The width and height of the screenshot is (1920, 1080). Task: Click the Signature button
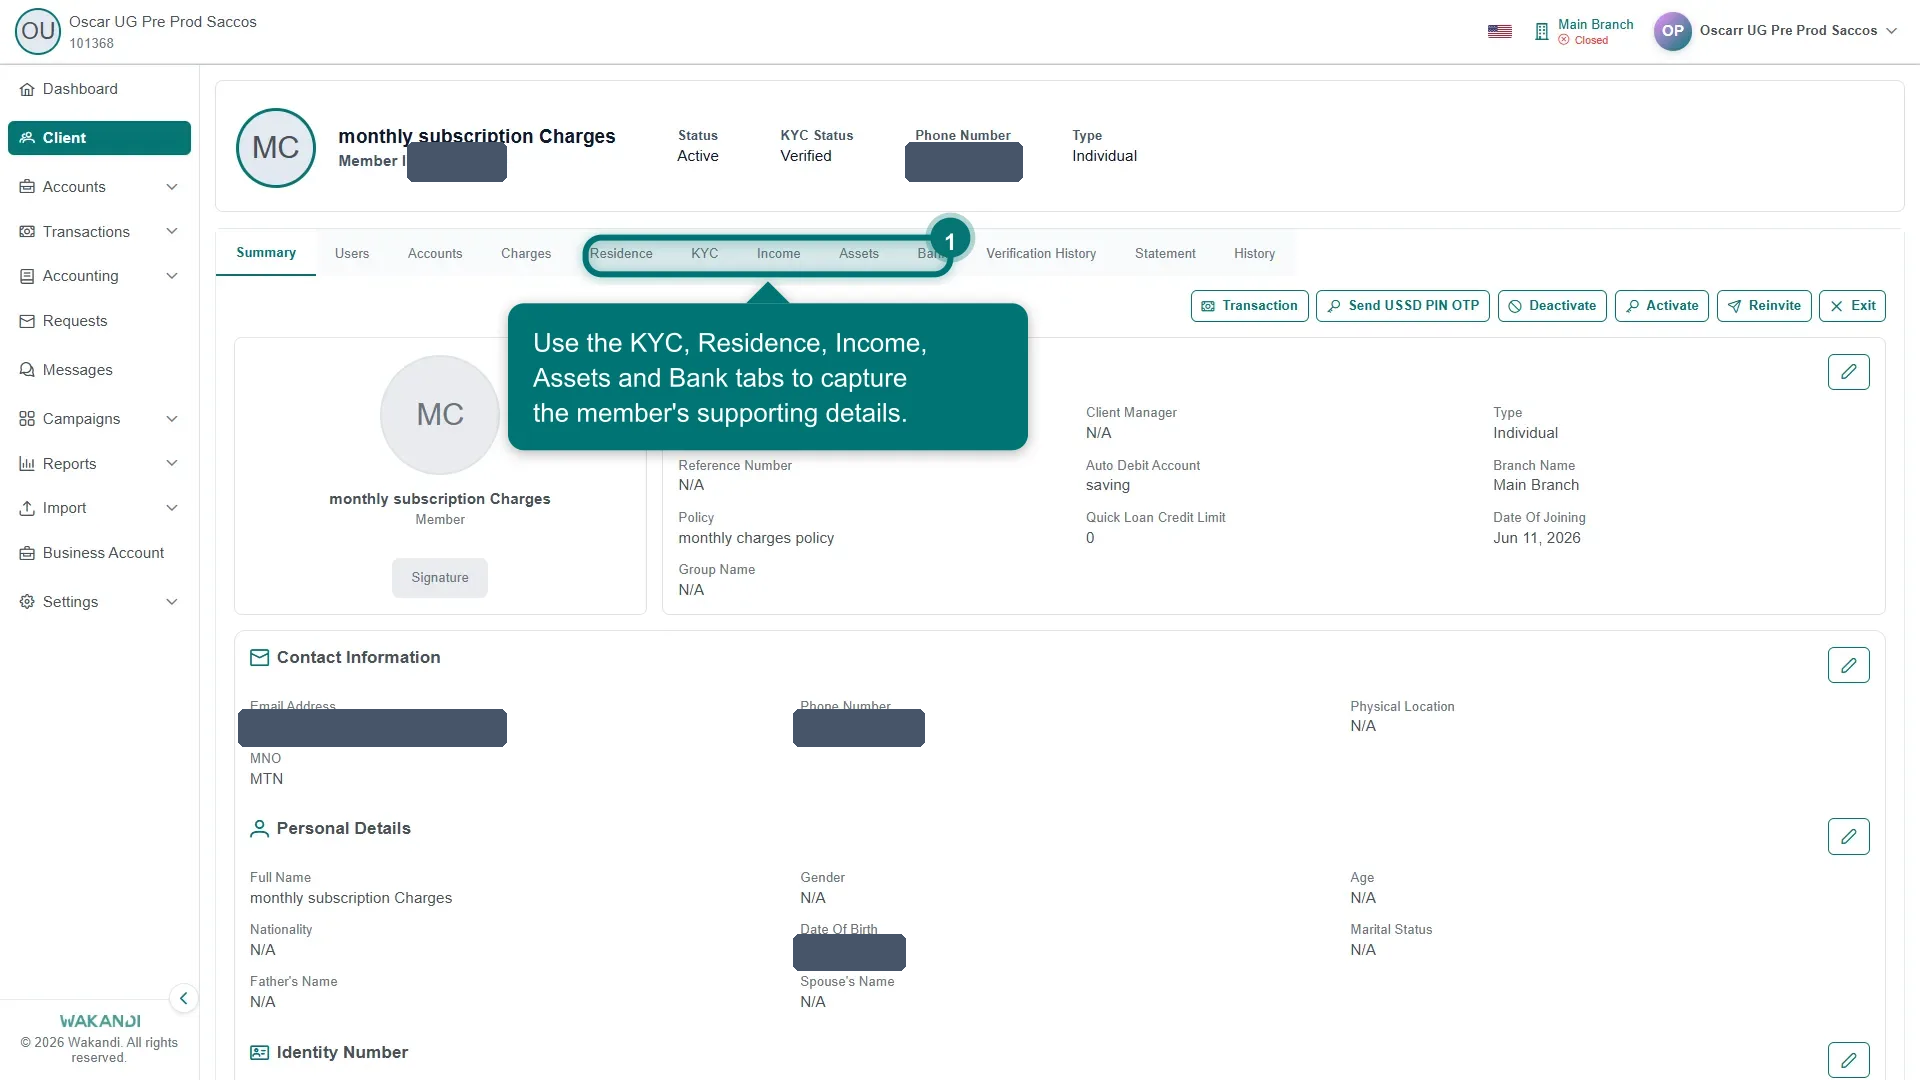tap(440, 578)
